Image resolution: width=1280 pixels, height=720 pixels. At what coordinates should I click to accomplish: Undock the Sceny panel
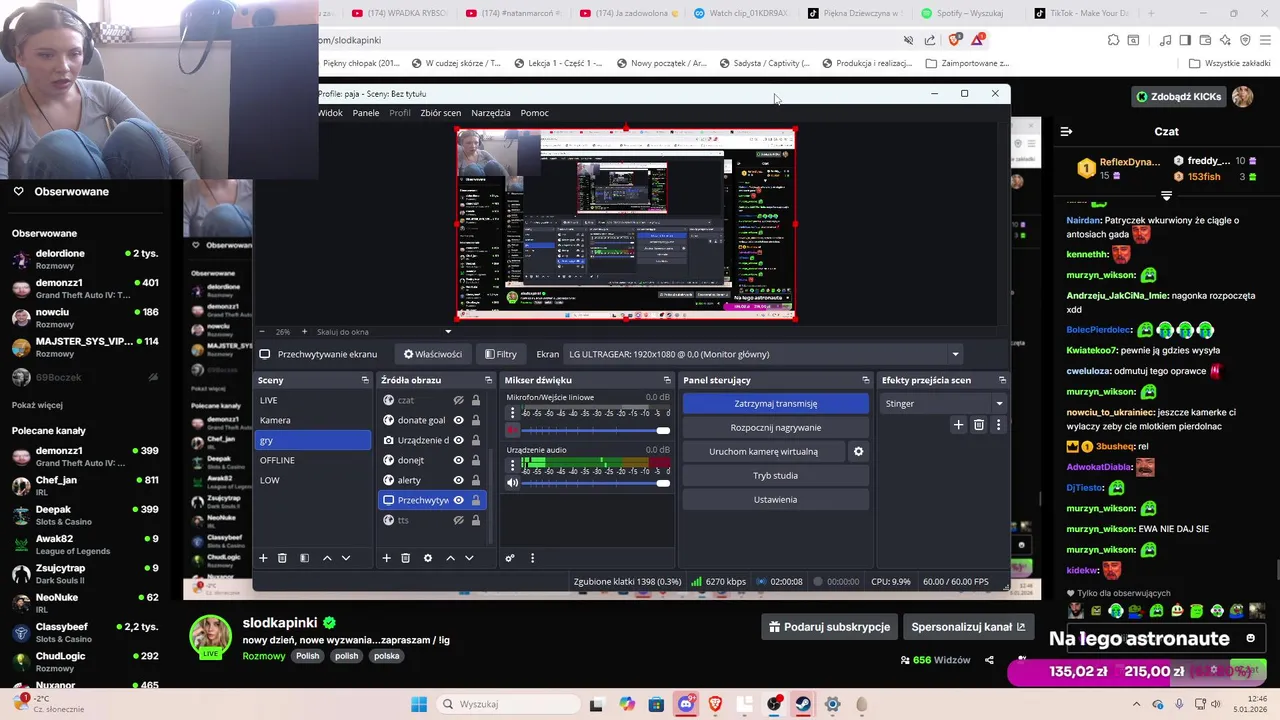click(x=365, y=380)
